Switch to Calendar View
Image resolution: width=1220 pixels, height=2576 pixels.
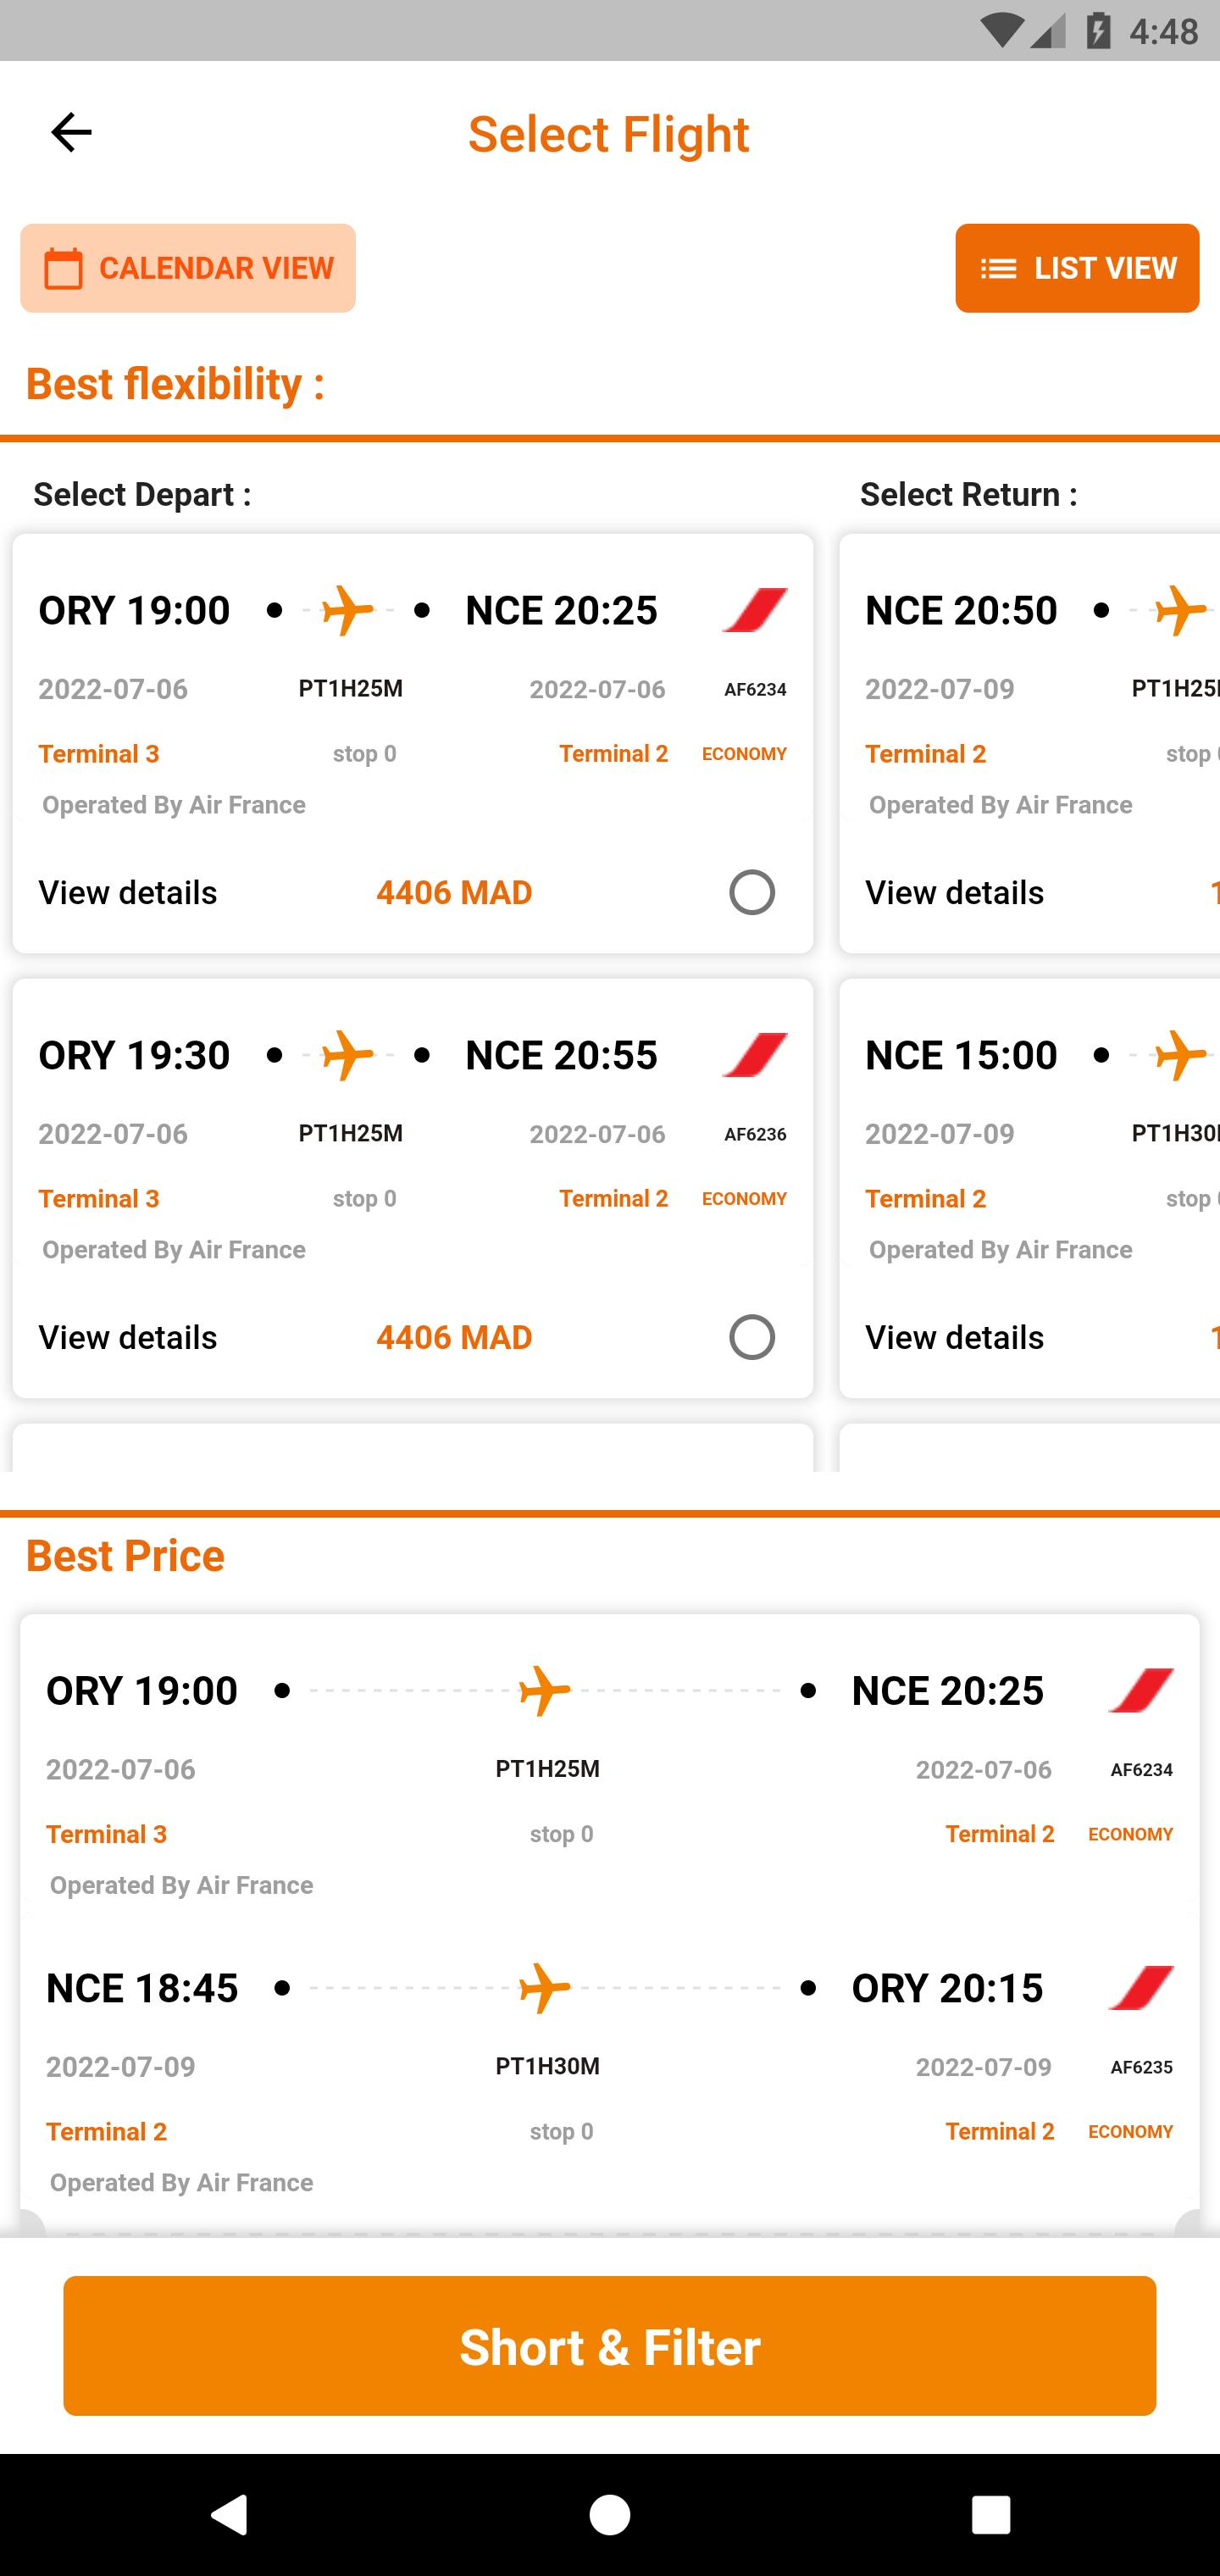pyautogui.click(x=188, y=268)
